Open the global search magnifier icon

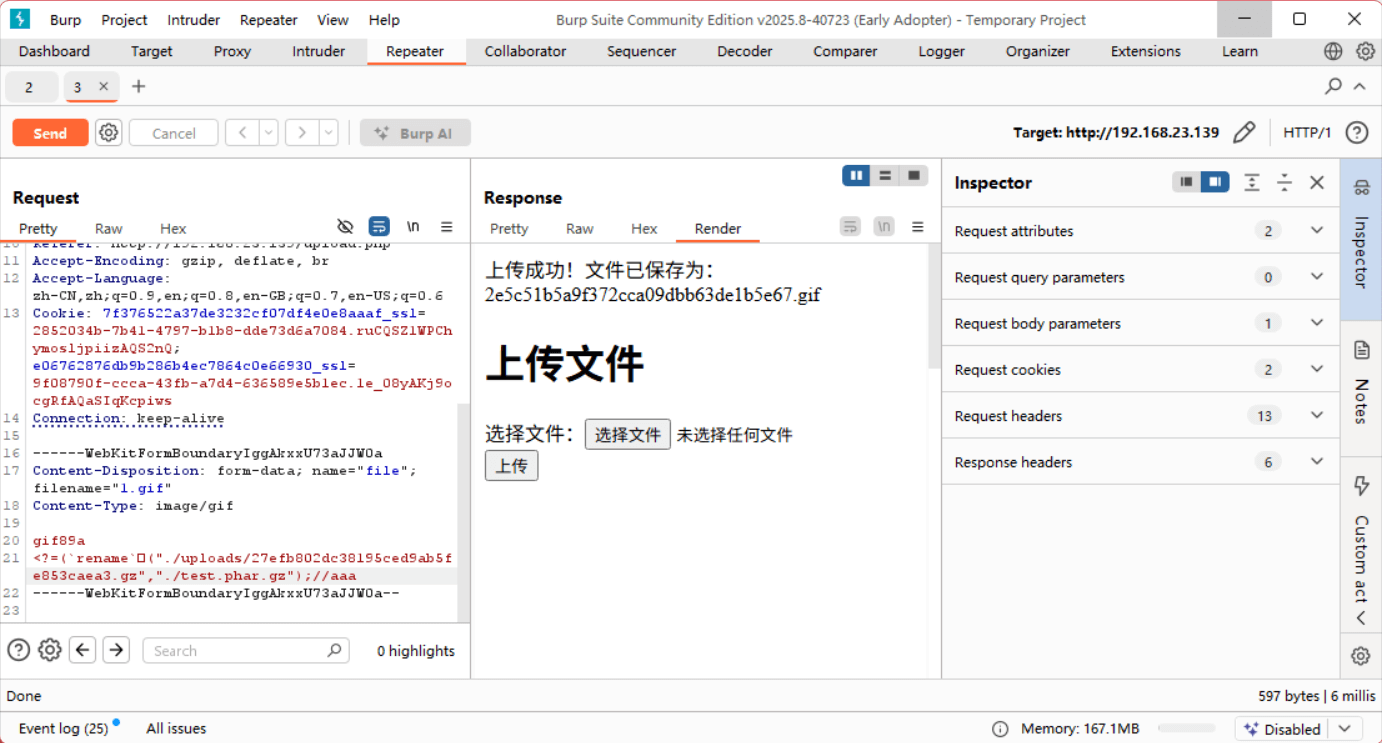[1333, 86]
